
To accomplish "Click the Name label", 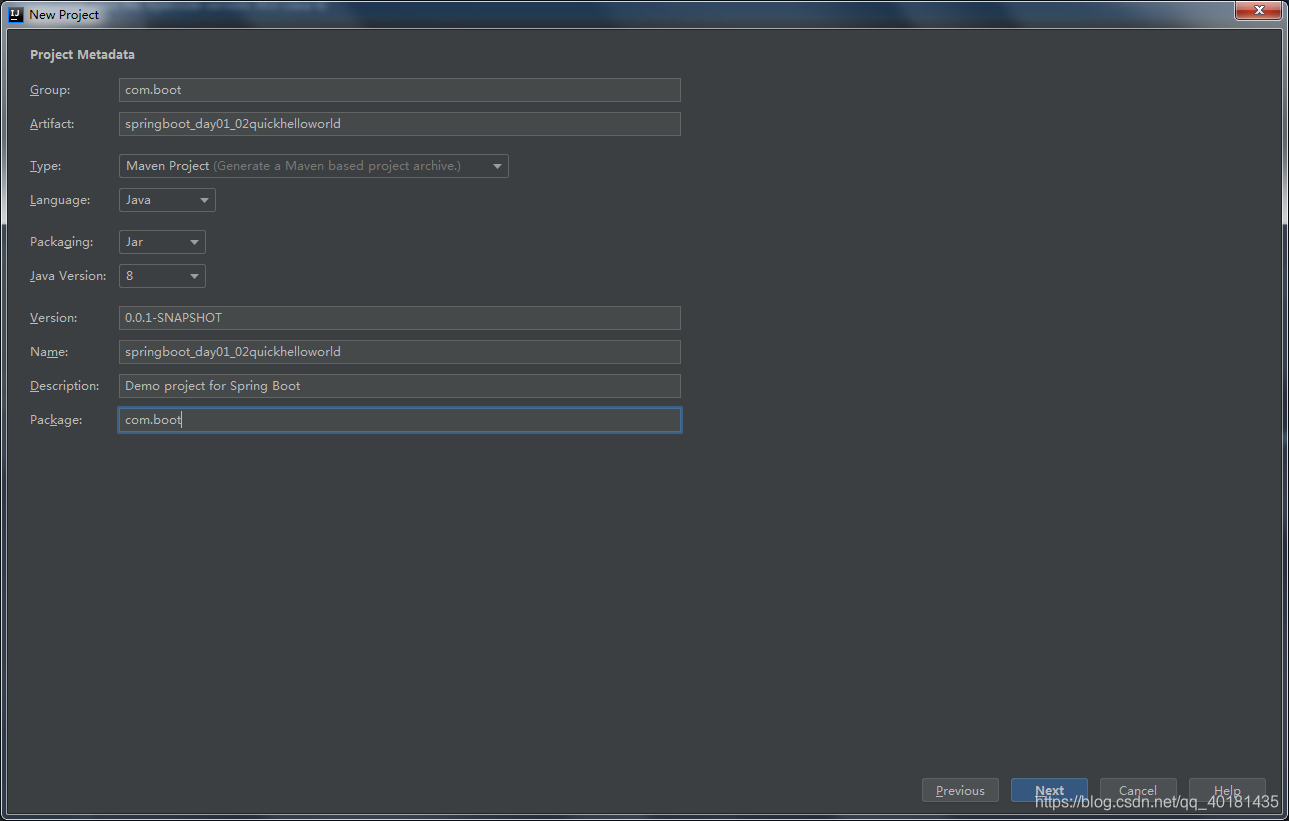I will click(49, 352).
